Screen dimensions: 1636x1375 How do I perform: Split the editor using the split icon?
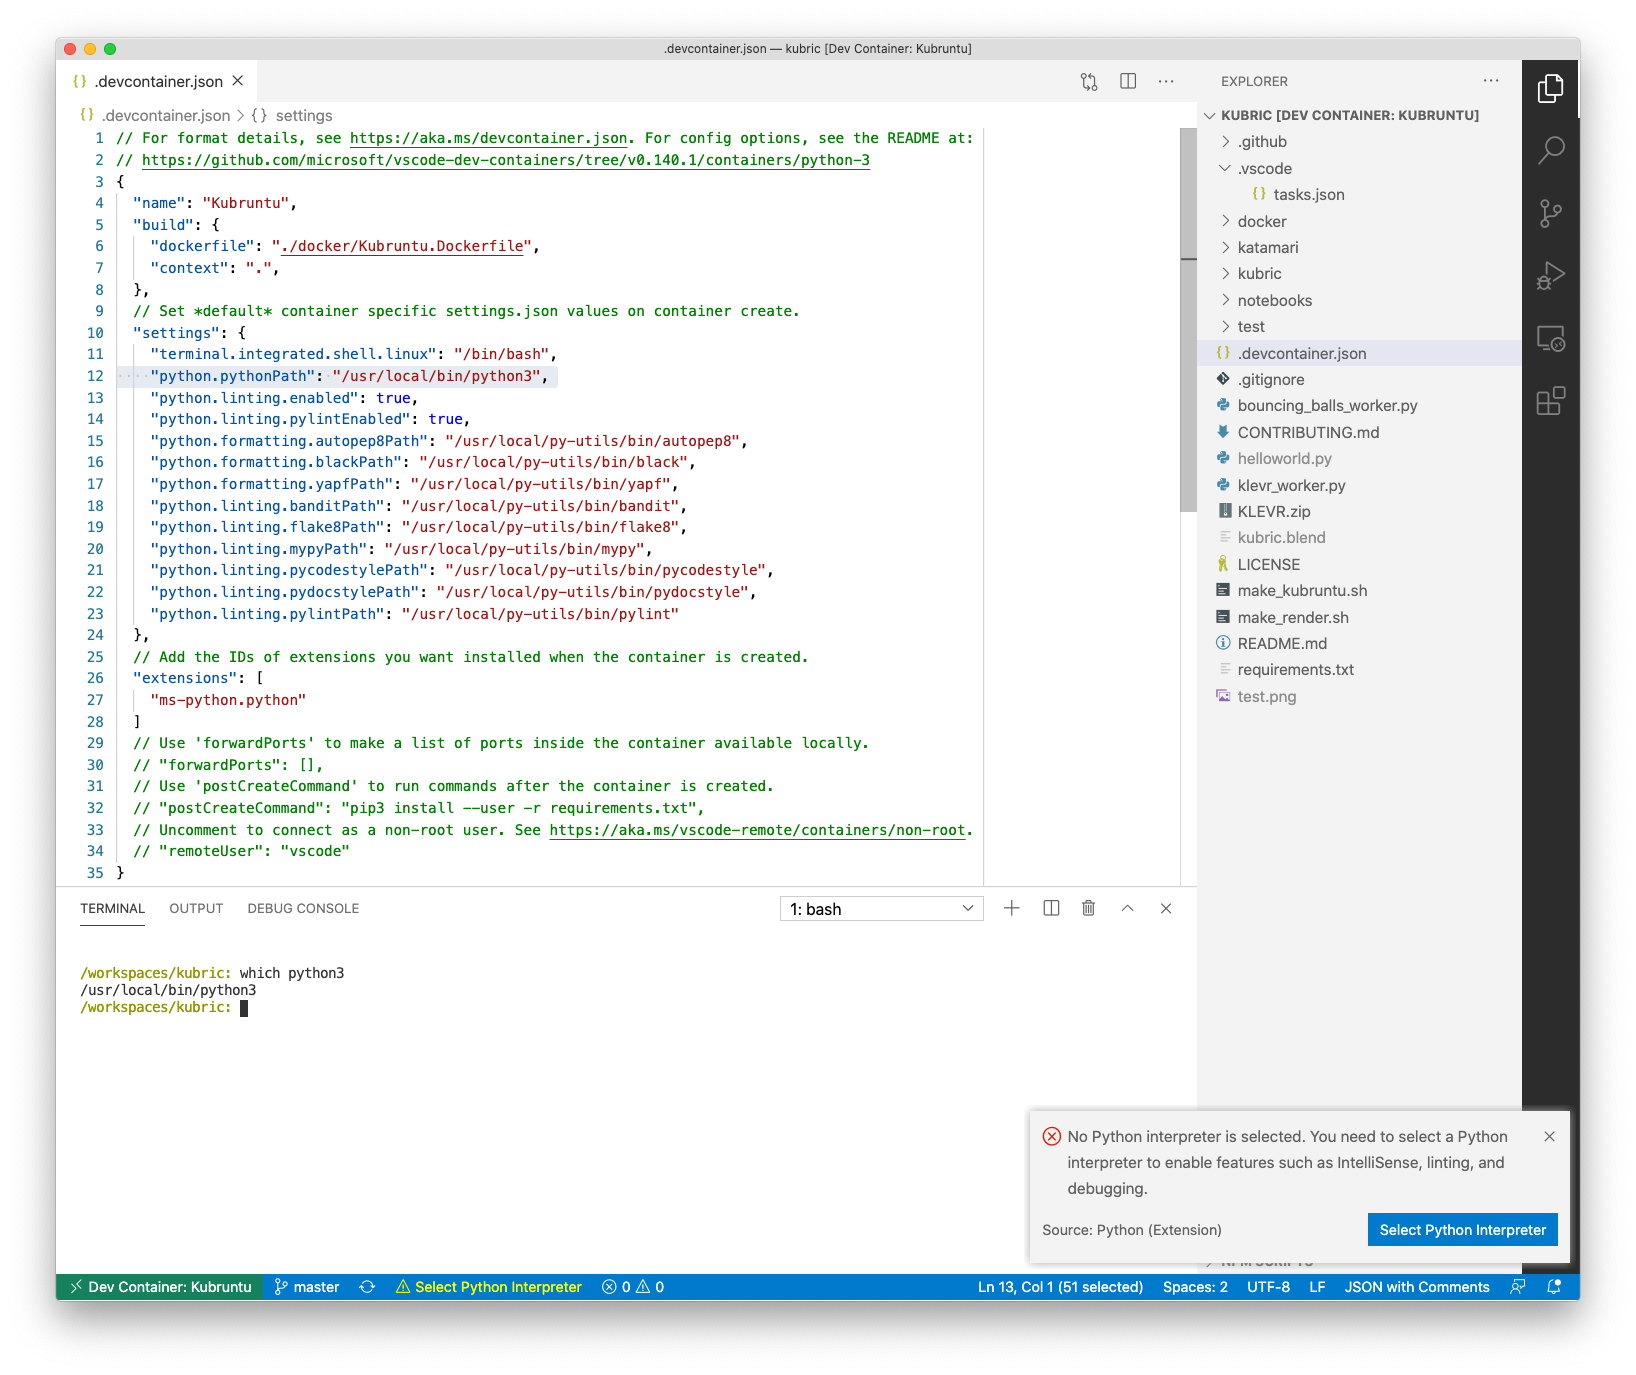click(1127, 81)
